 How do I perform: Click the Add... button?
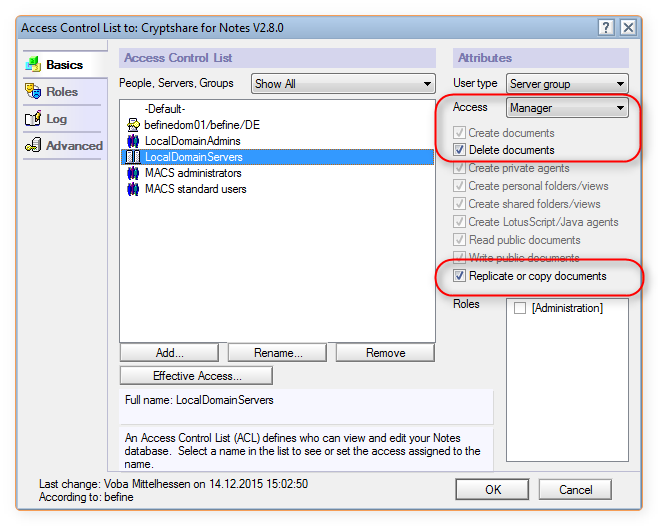pos(170,353)
